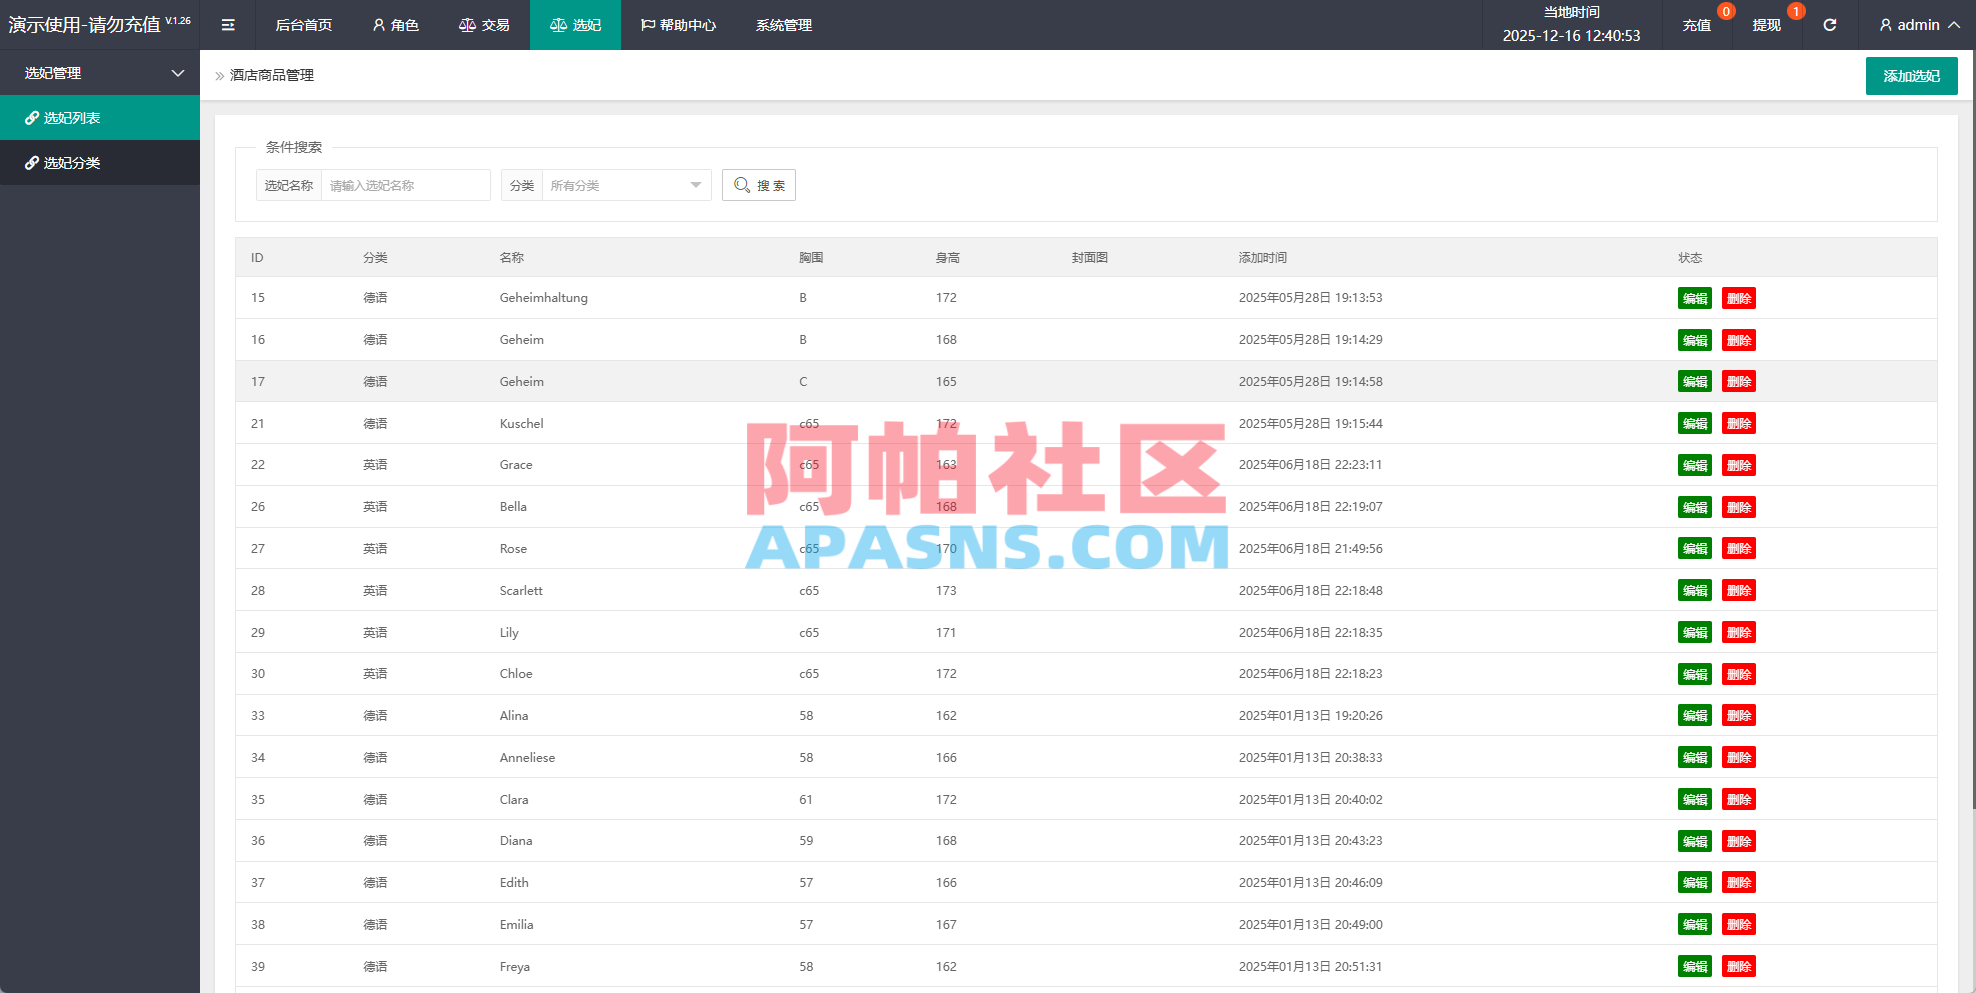Click the 添加时间 column header
1976x993 pixels.
coord(1263,258)
